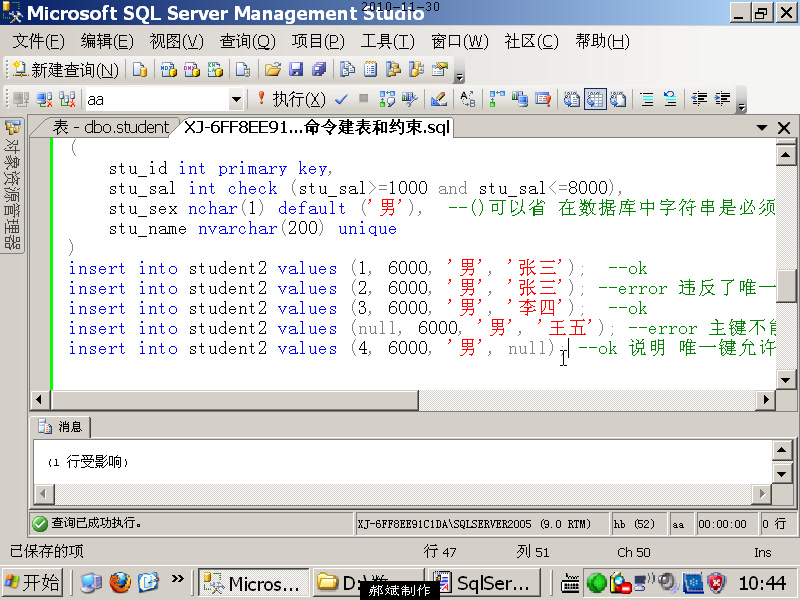Switch to the Micros... taskbar button
The height and width of the screenshot is (600, 800).
click(x=254, y=582)
